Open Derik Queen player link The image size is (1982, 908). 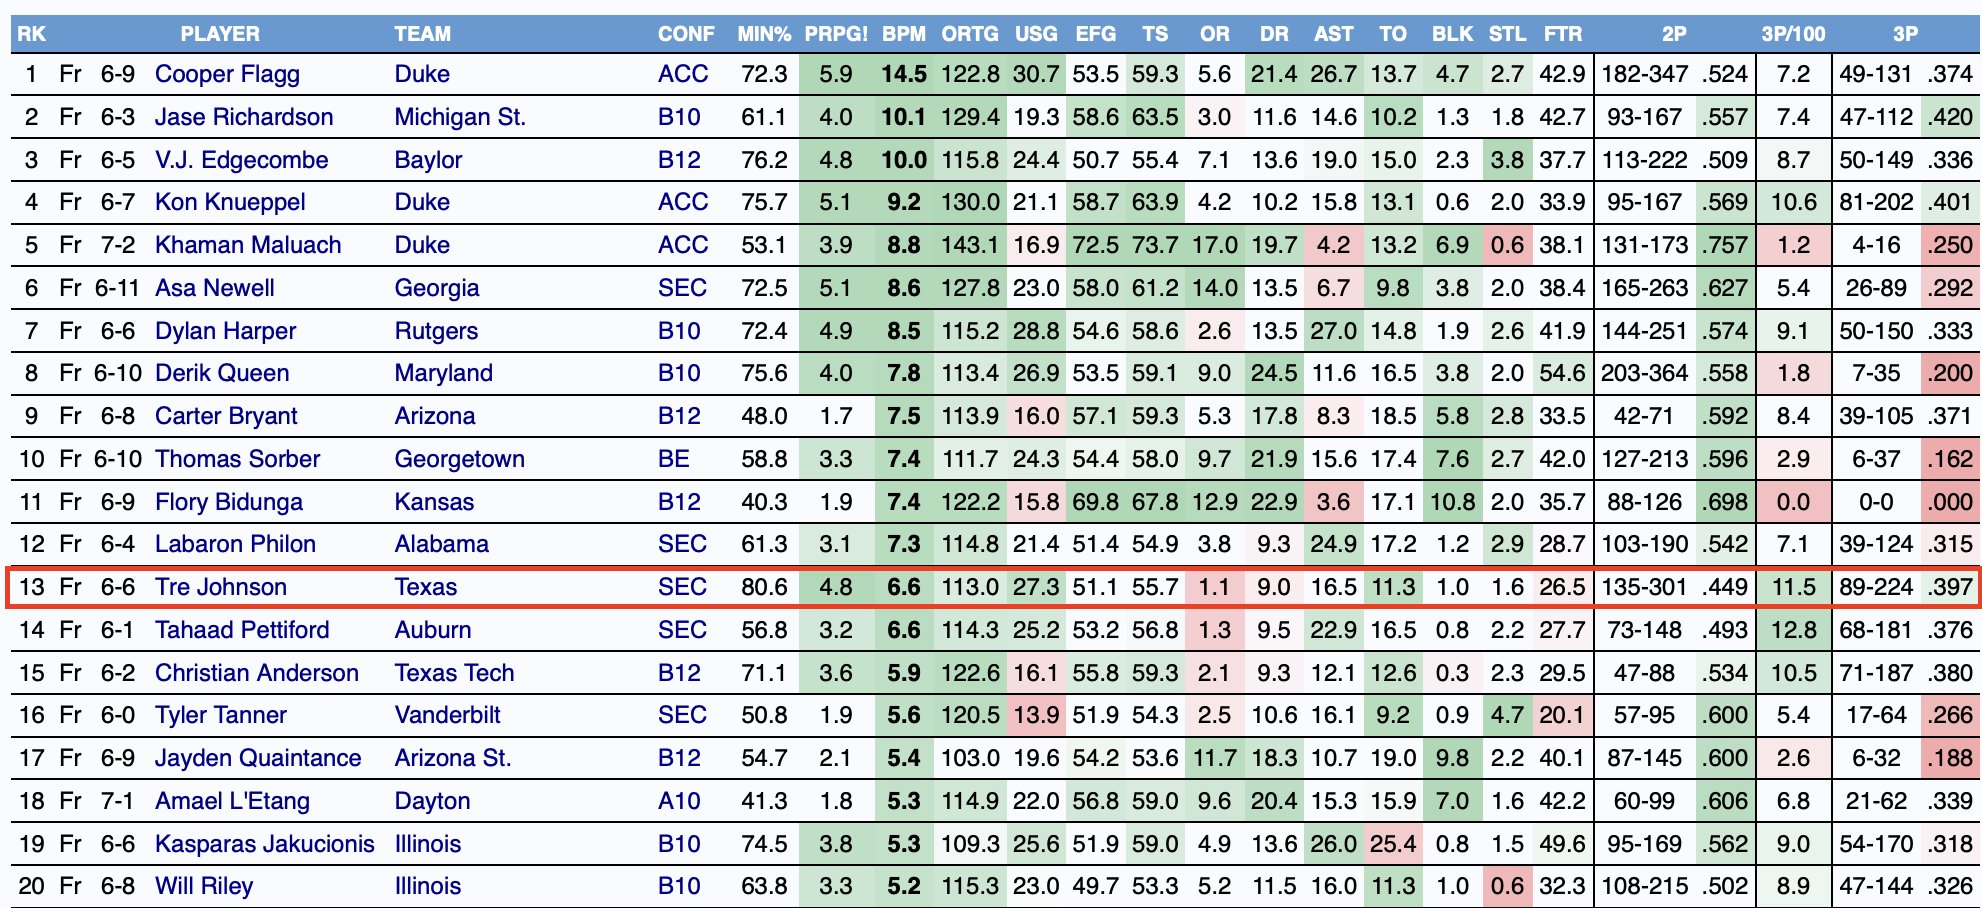click(x=222, y=373)
